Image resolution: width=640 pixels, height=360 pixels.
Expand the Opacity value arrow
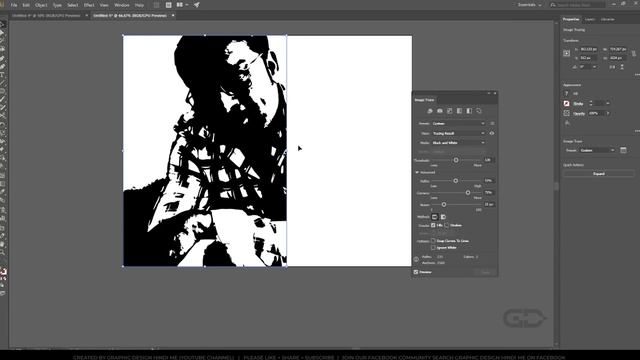tap(608, 113)
